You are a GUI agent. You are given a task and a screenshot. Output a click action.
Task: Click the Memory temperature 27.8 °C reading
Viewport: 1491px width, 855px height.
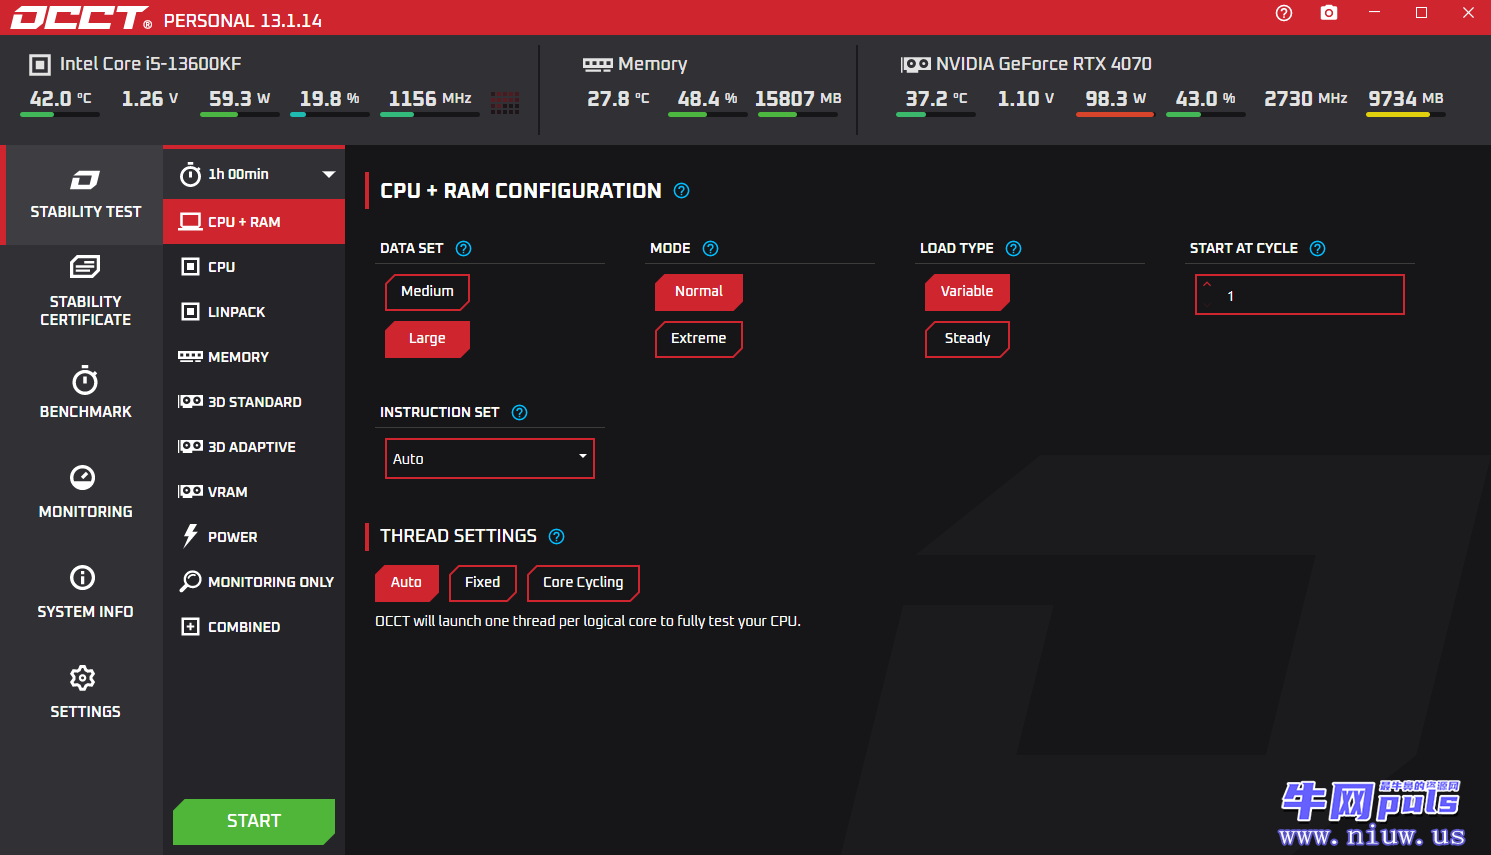pos(618,99)
